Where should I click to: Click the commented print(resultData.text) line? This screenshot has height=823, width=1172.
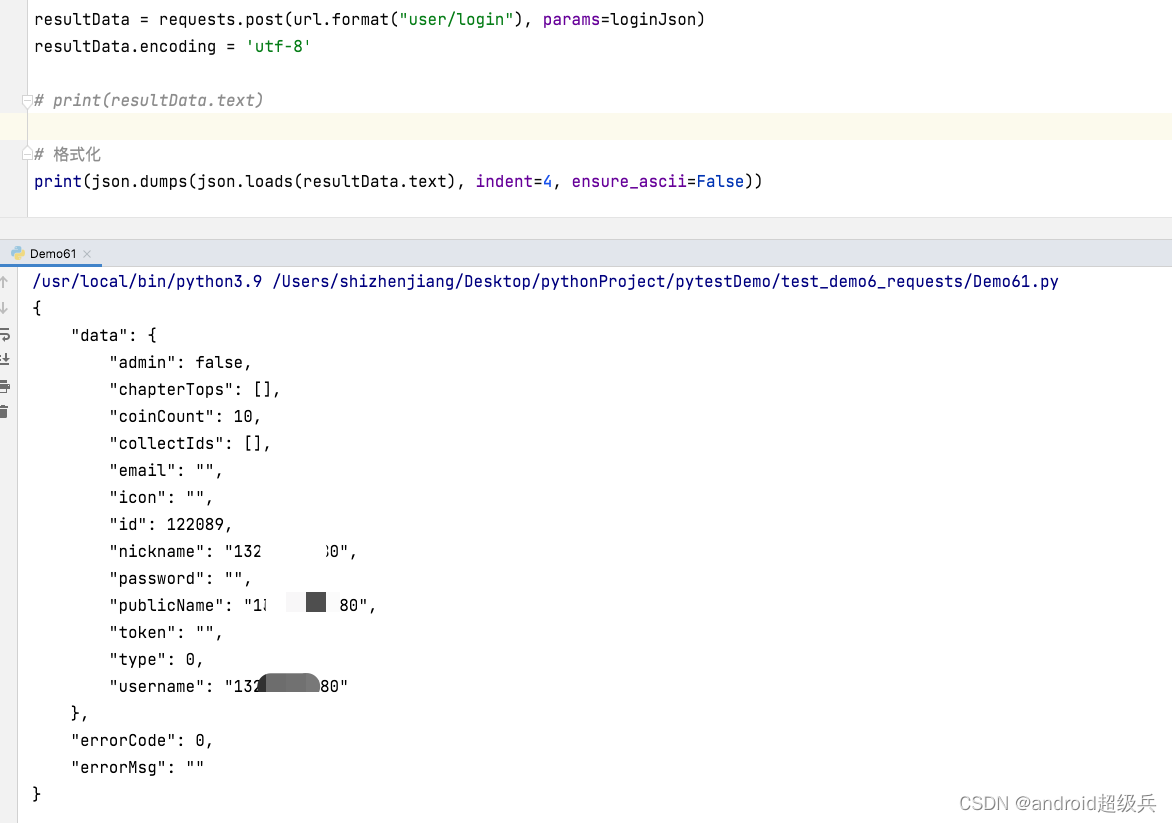[x=149, y=100]
